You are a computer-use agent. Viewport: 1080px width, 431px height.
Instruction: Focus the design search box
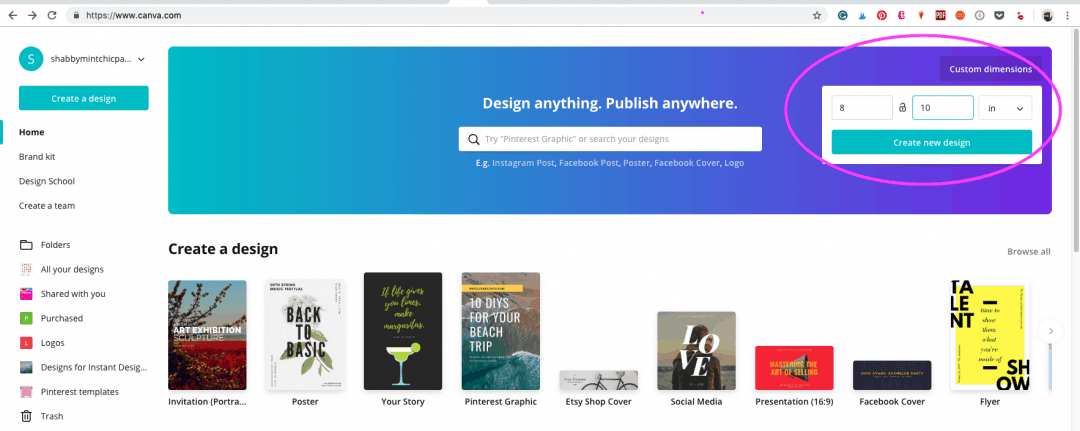610,139
